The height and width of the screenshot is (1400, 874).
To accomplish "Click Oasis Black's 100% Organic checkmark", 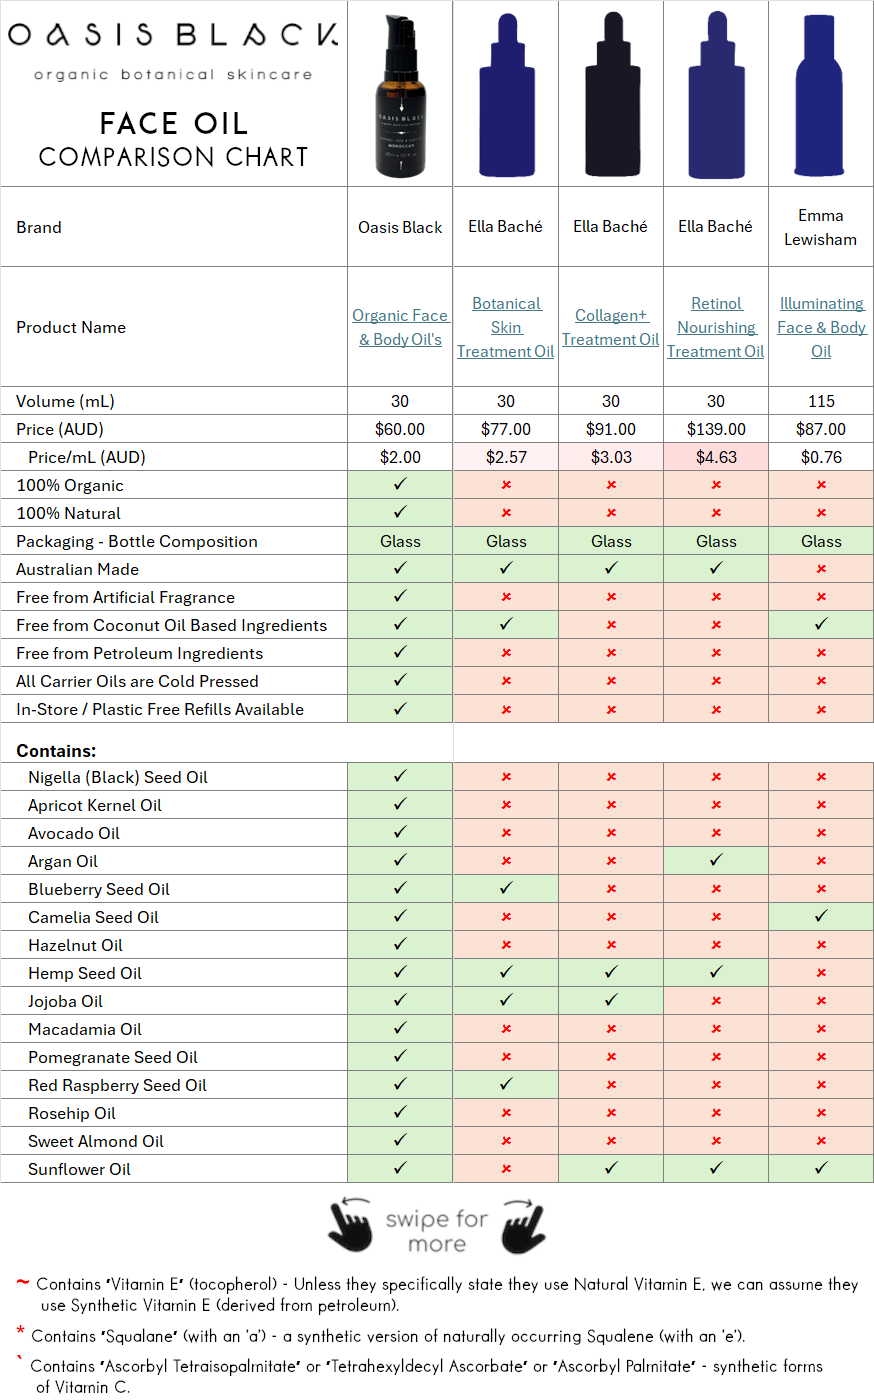I will click(400, 484).
